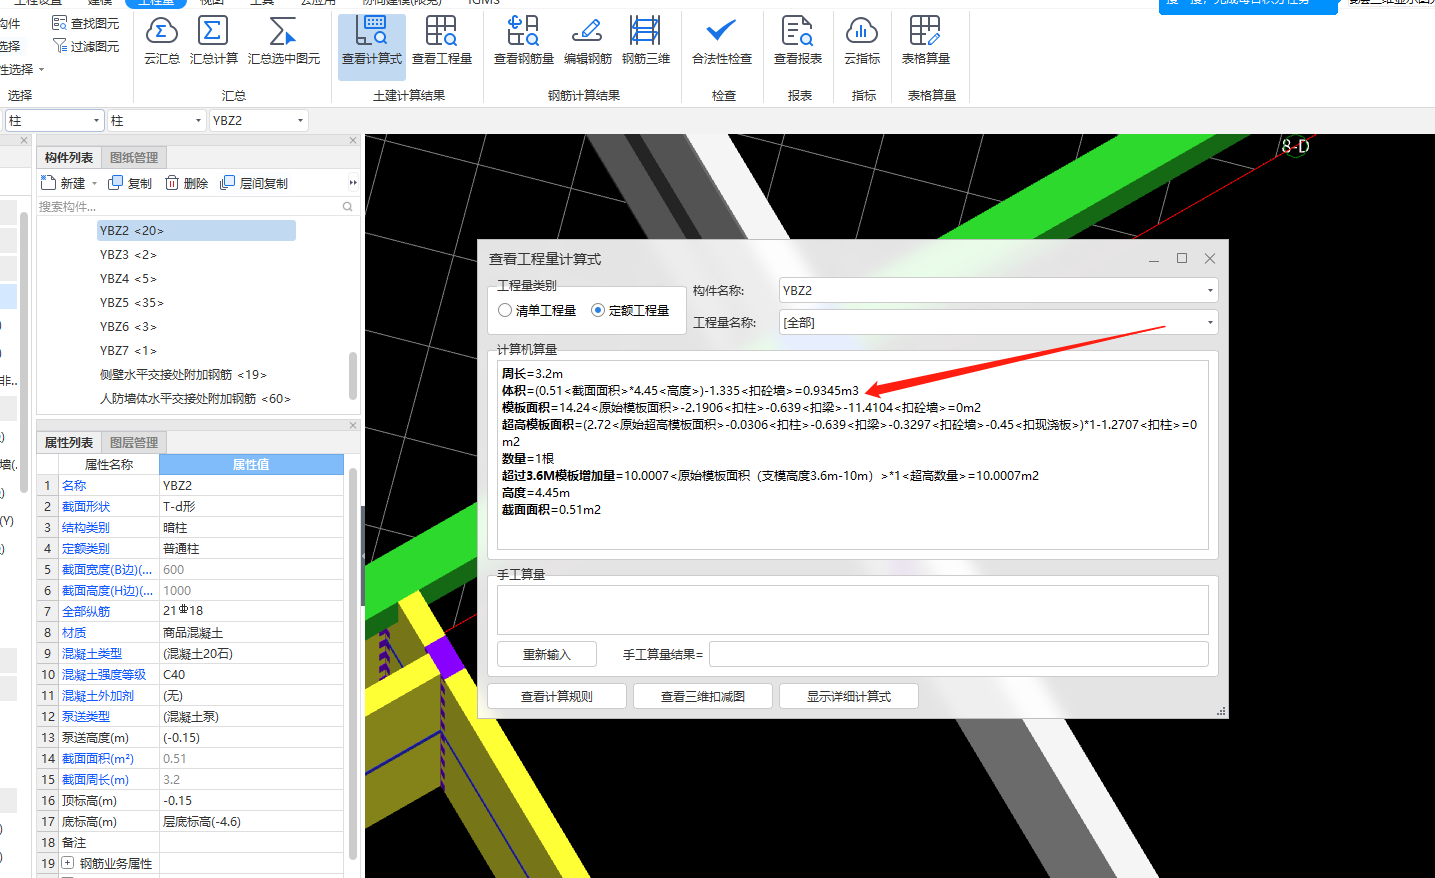
Task: Click the 搜索构件 search field
Action: (x=190, y=207)
